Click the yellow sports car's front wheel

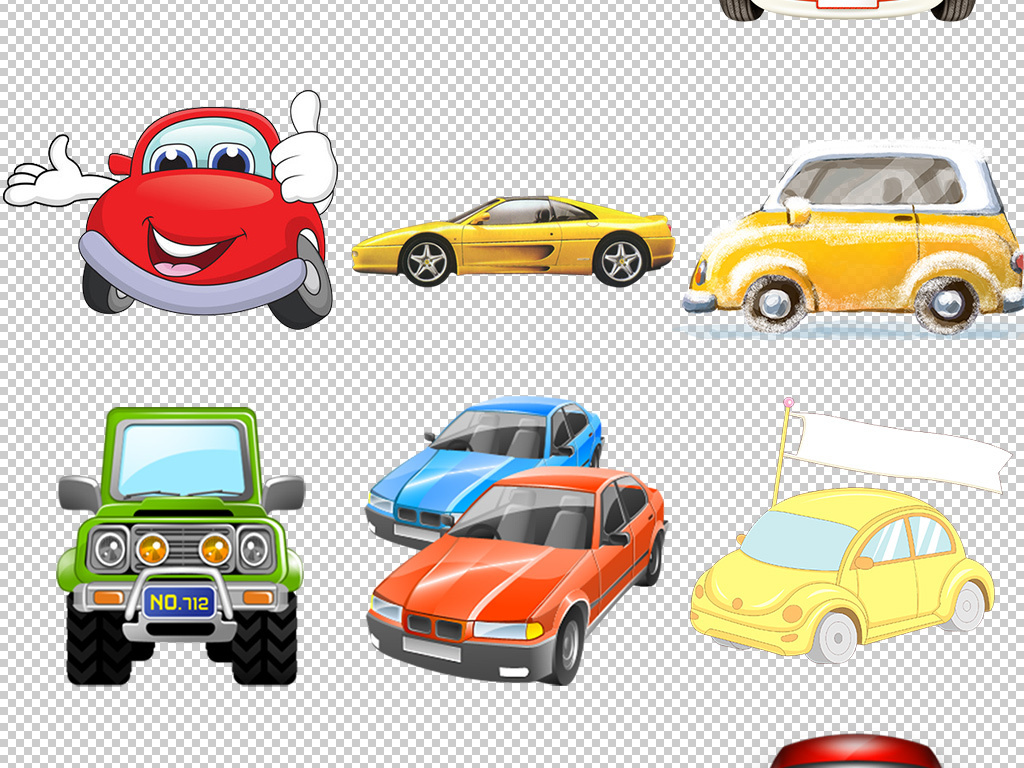point(427,261)
